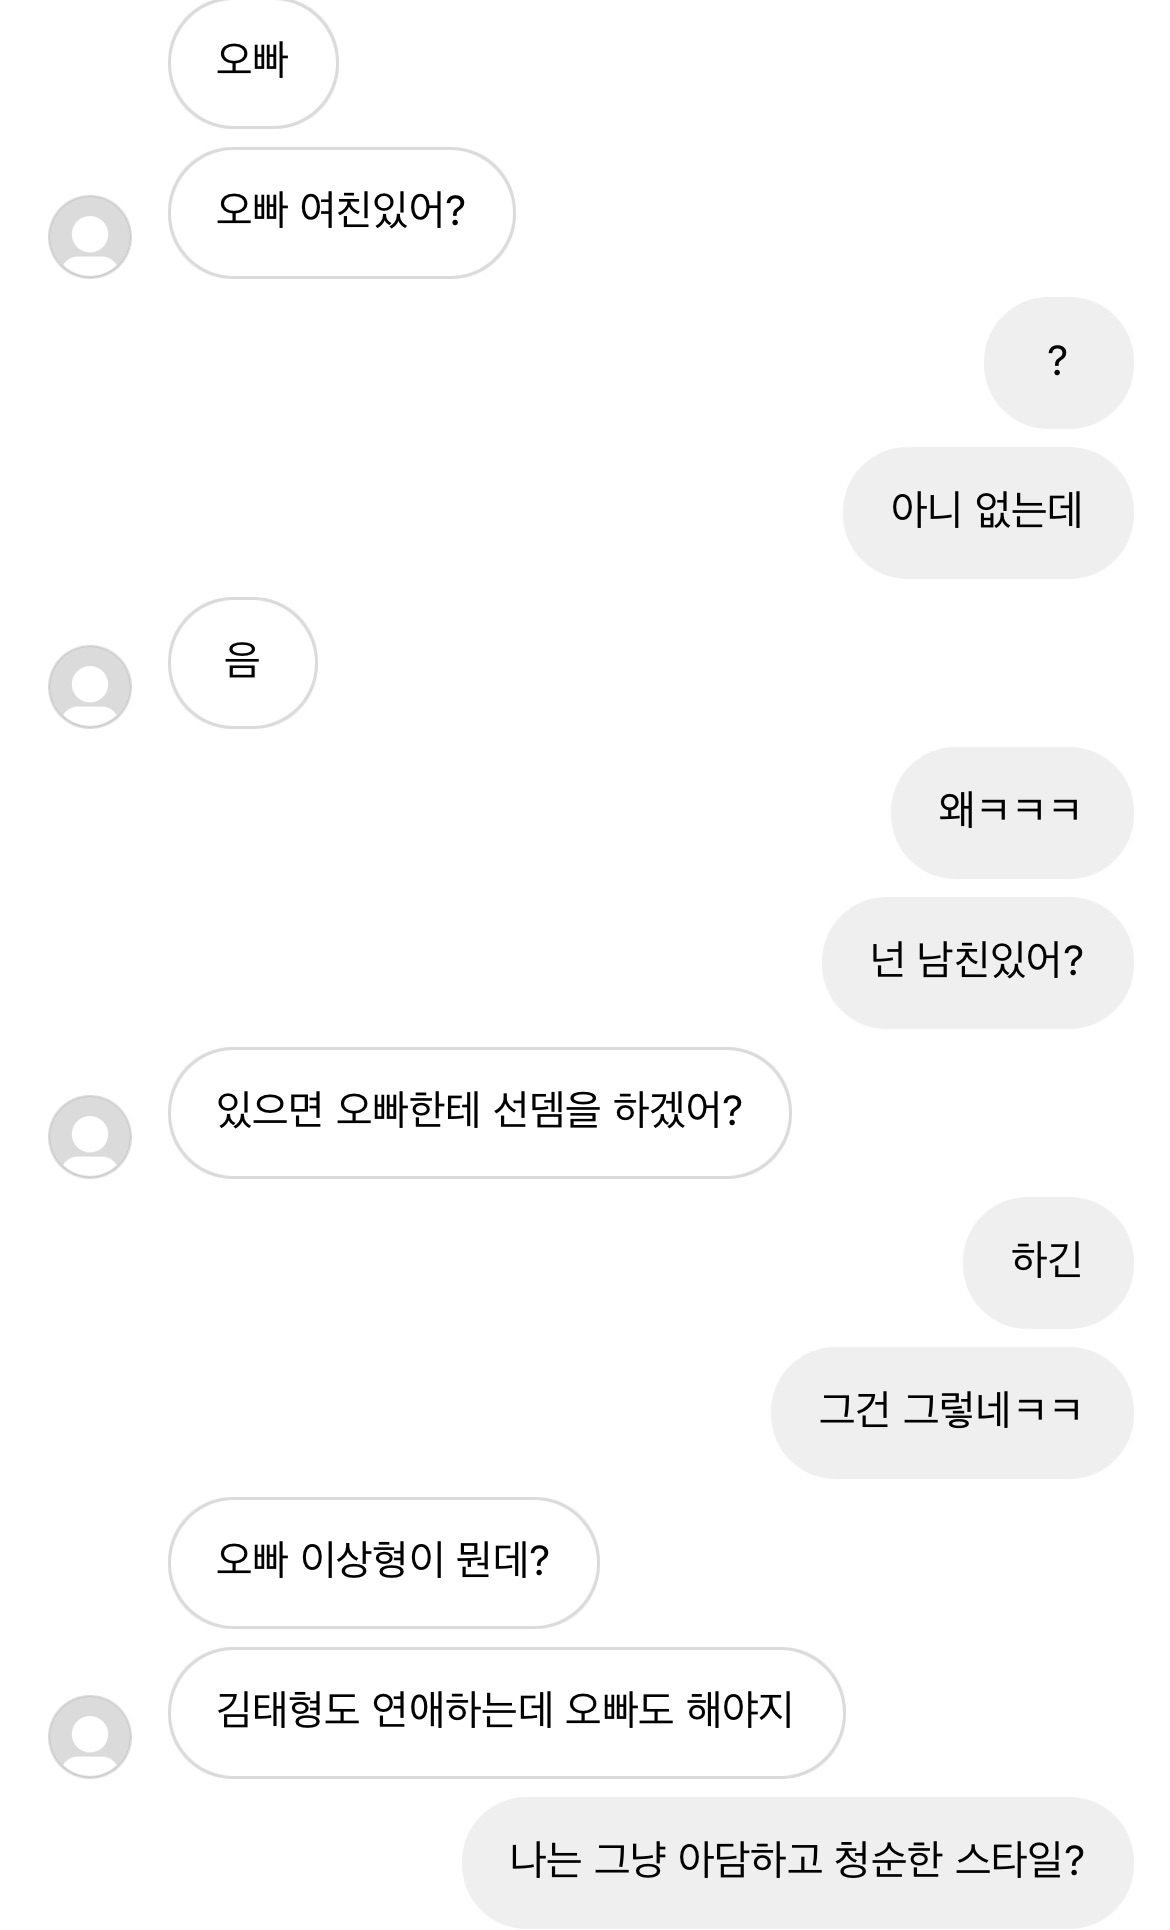This screenshot has width=1170, height=1930.
Task: Select the '왜ㅋㅋㅋ' sent message
Action: (x=1011, y=812)
